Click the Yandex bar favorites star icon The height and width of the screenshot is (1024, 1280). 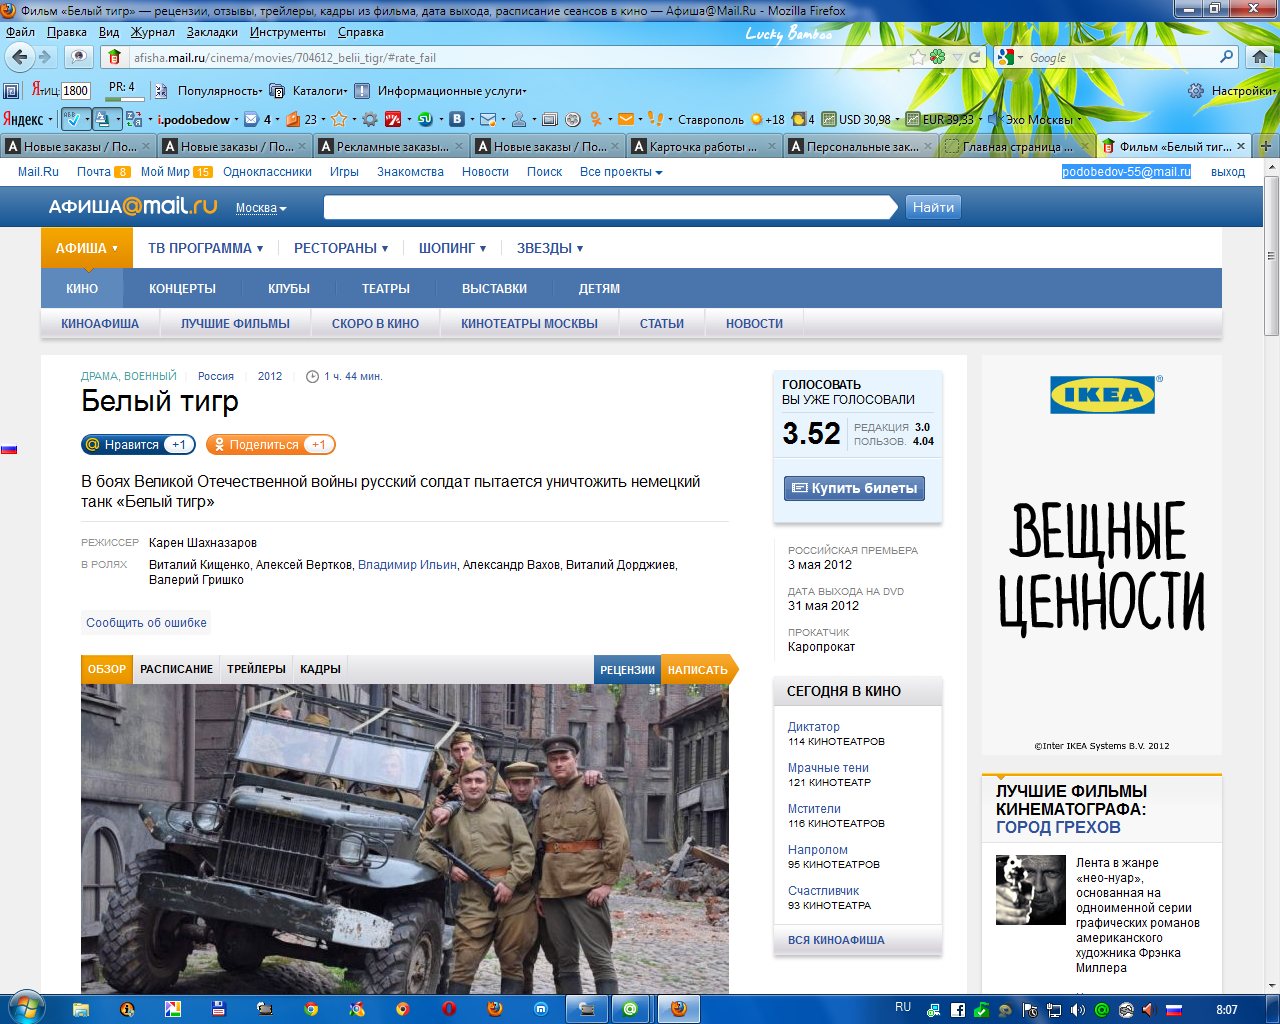tap(339, 119)
